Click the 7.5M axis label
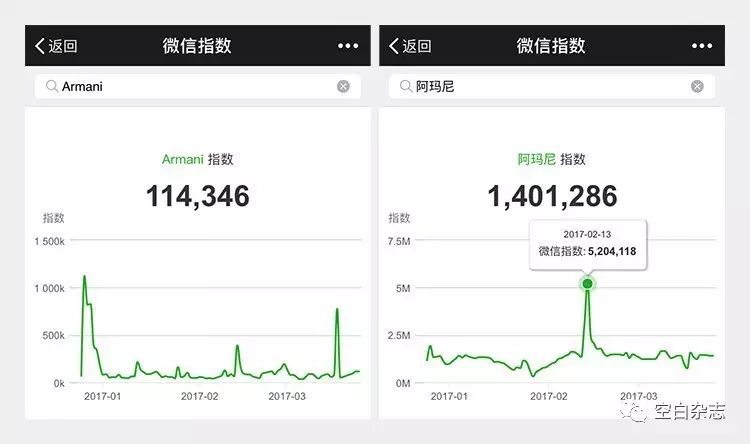The height and width of the screenshot is (444, 750). 399,241
